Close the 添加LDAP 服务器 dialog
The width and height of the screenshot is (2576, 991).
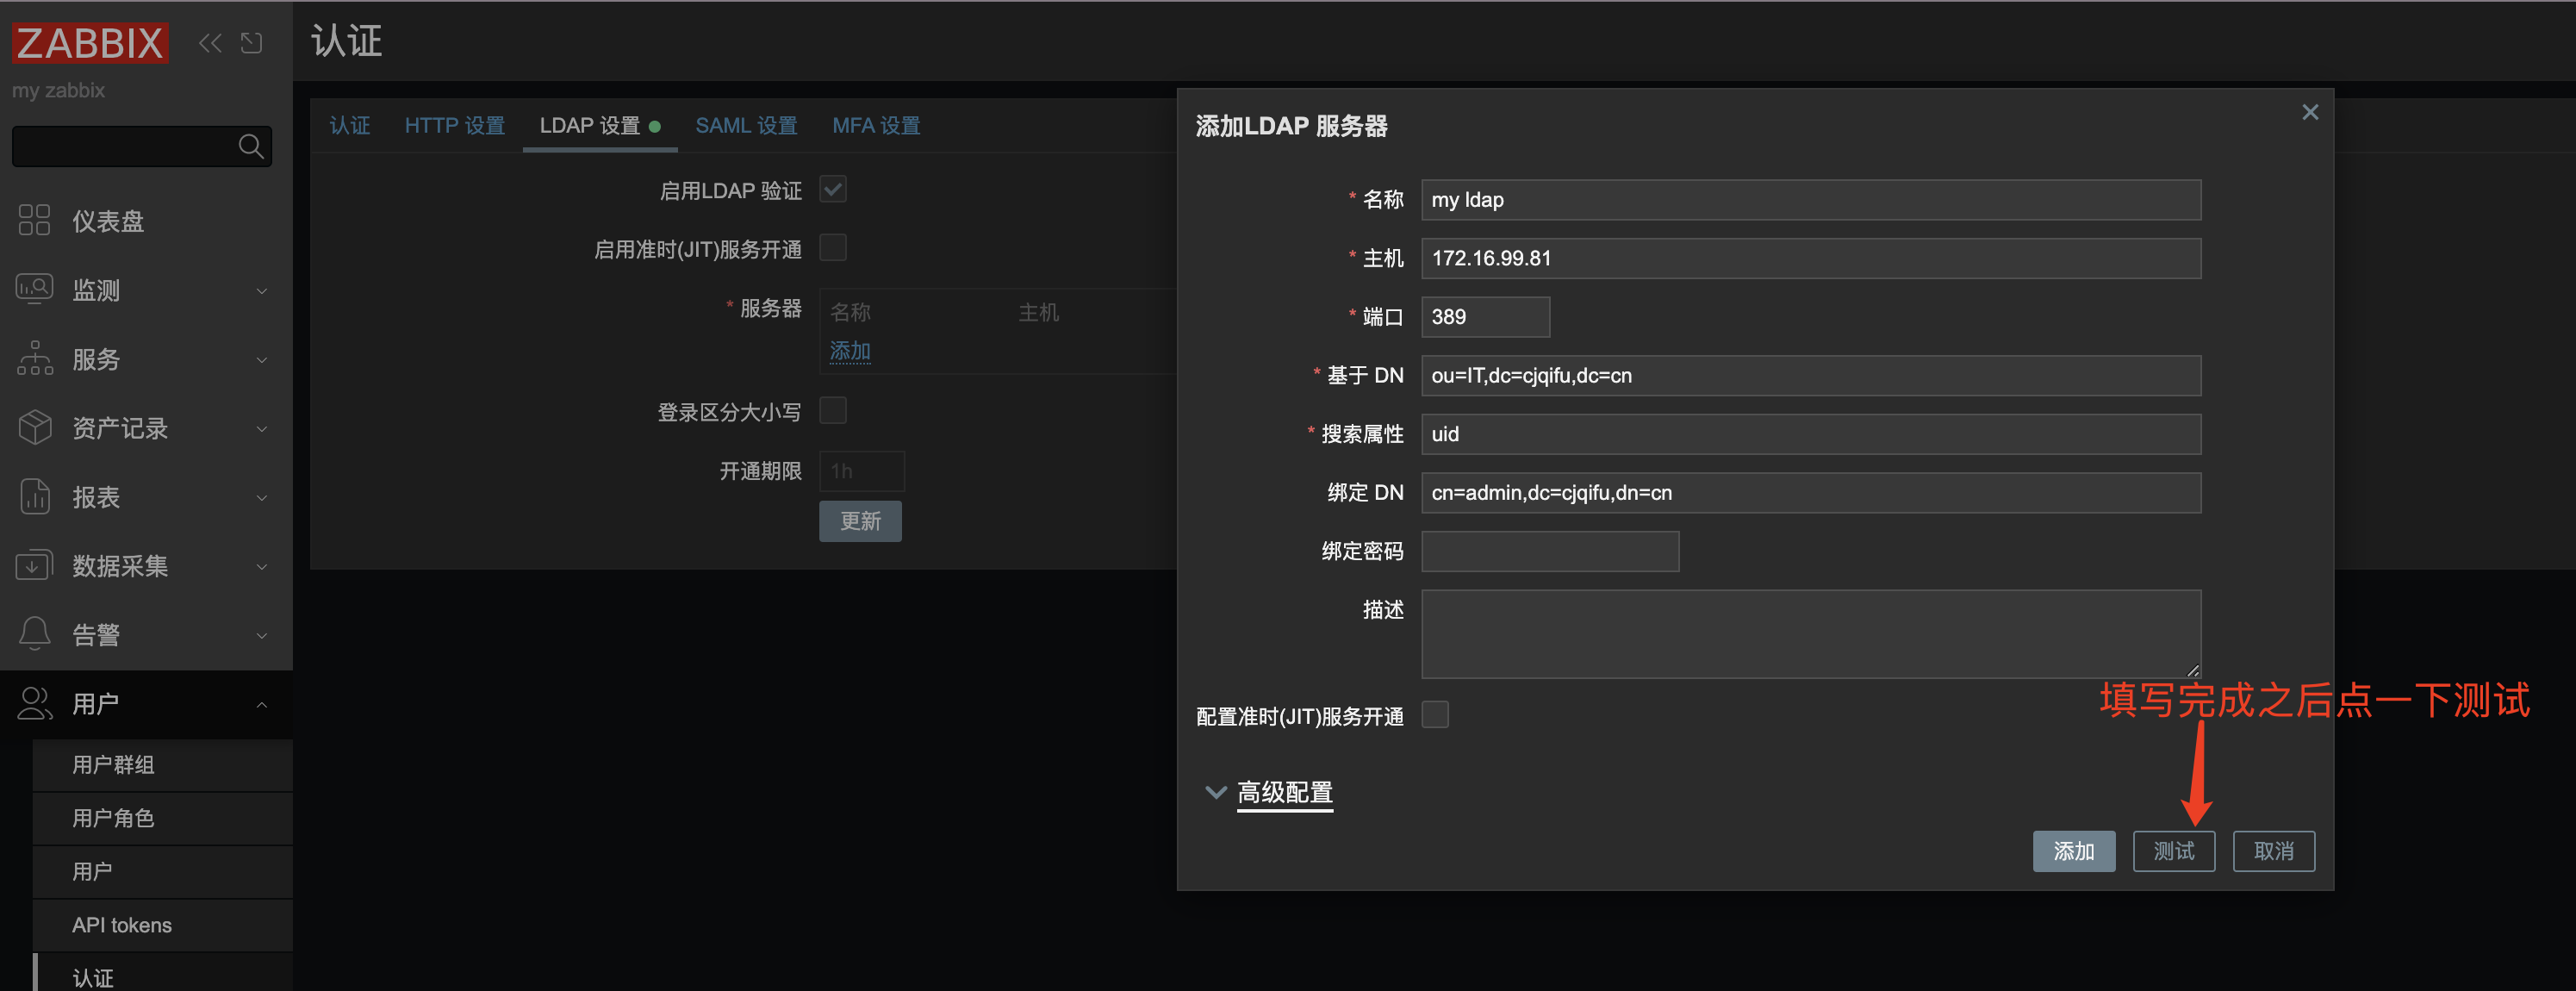pos(2310,112)
